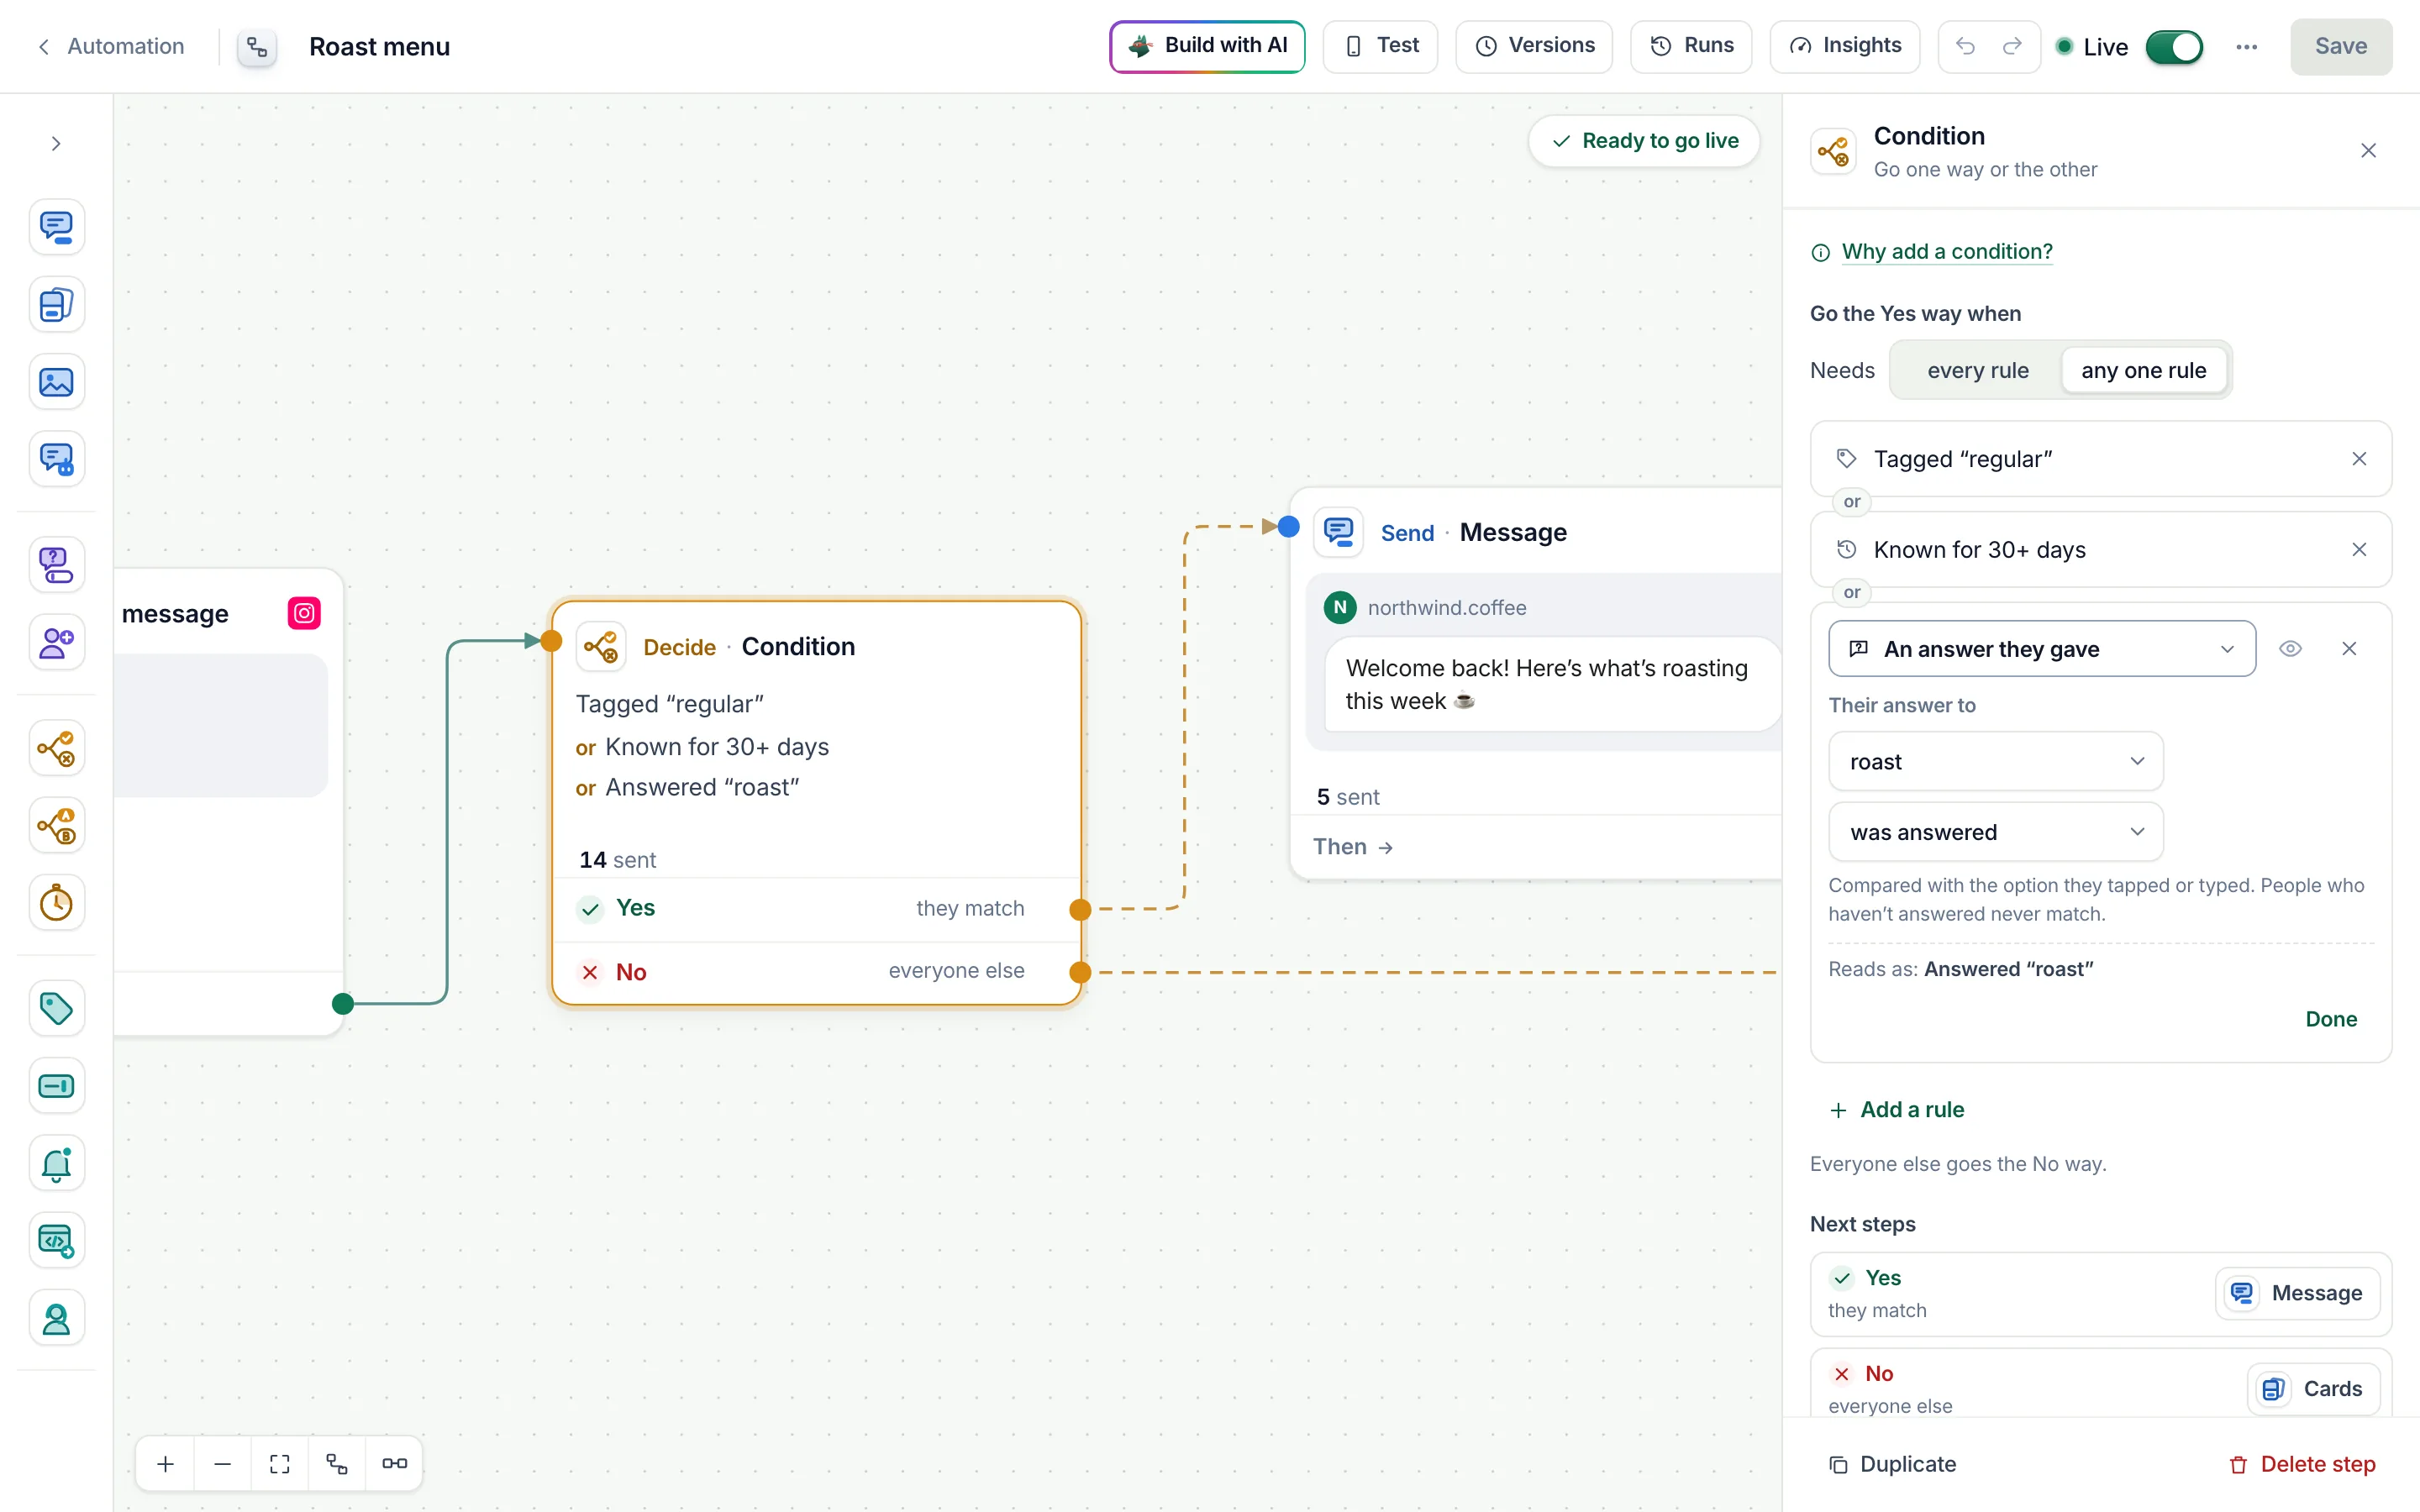Open the Yes next step Message chip
Viewport: 2420px width, 1512px height.
point(2297,1293)
